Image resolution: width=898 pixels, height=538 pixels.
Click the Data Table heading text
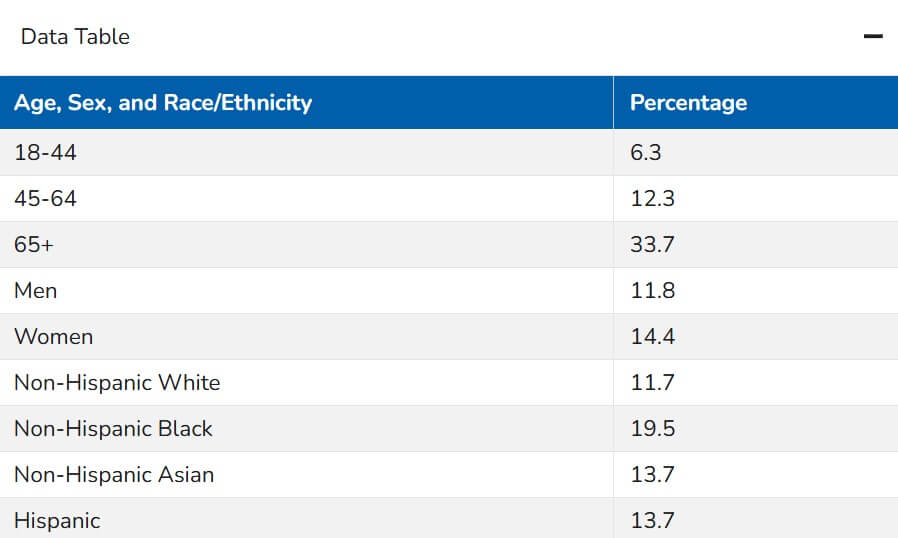75,37
